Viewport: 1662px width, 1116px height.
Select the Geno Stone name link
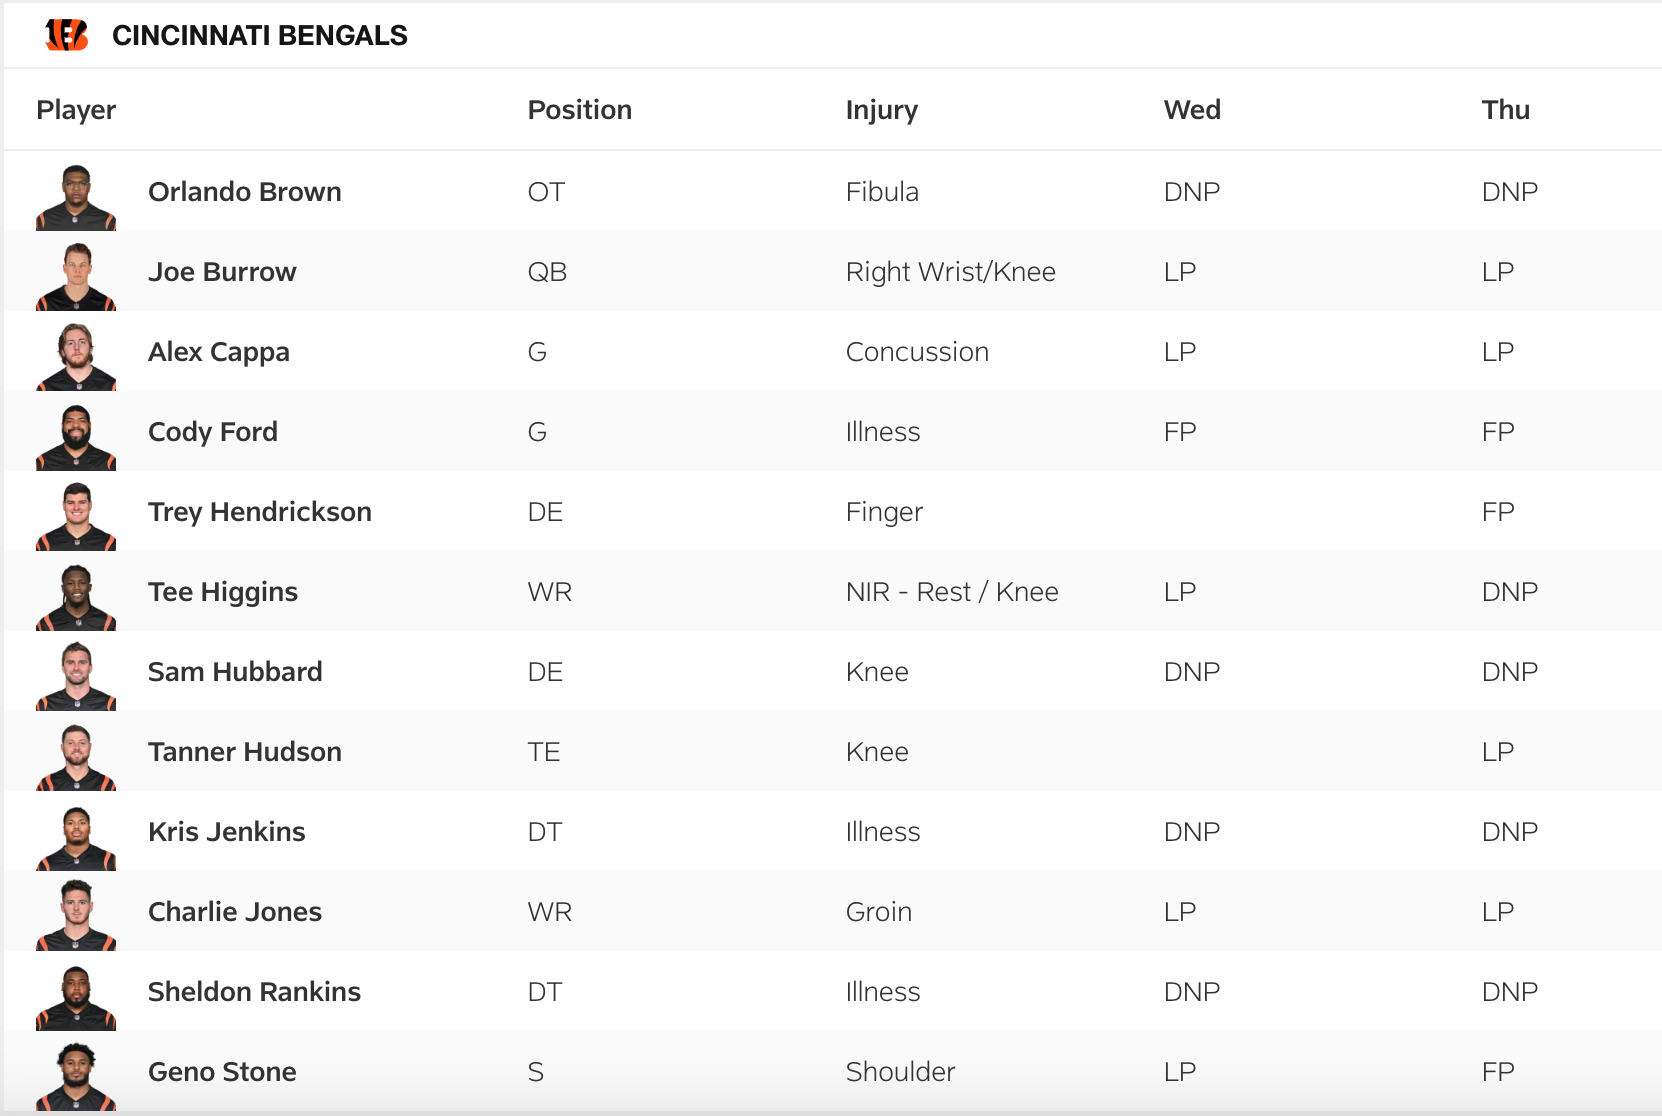coord(222,1072)
